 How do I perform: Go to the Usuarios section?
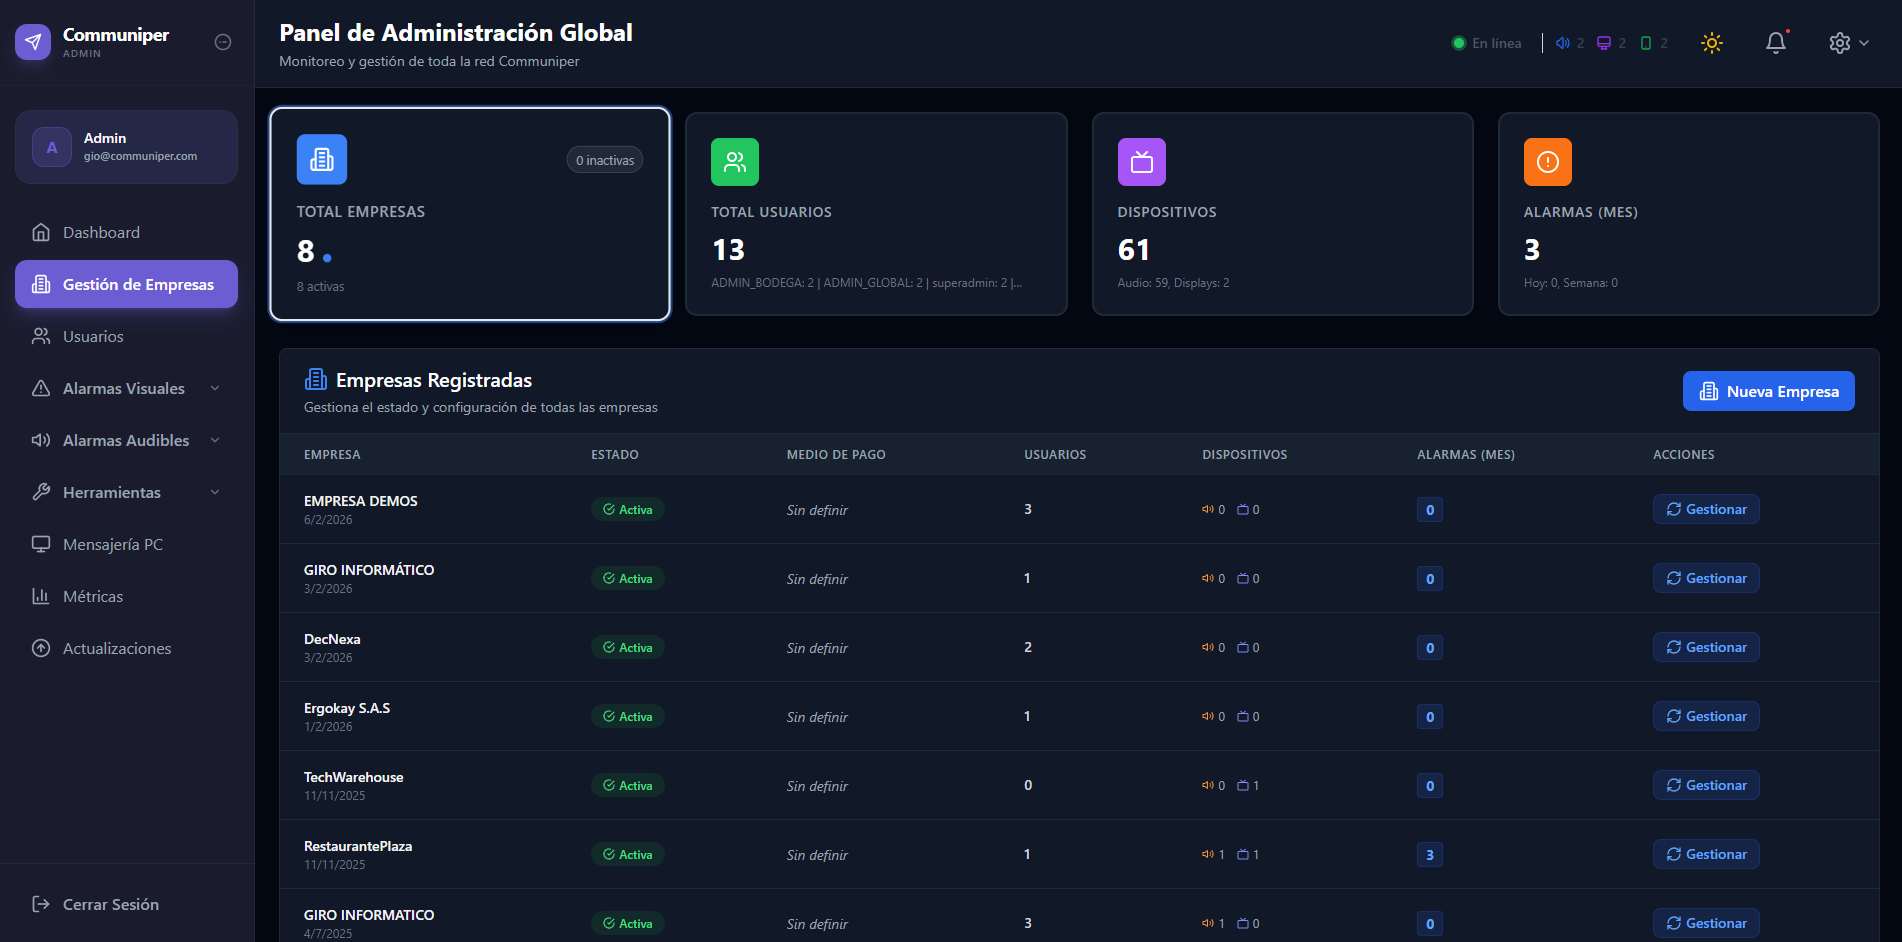tap(93, 336)
